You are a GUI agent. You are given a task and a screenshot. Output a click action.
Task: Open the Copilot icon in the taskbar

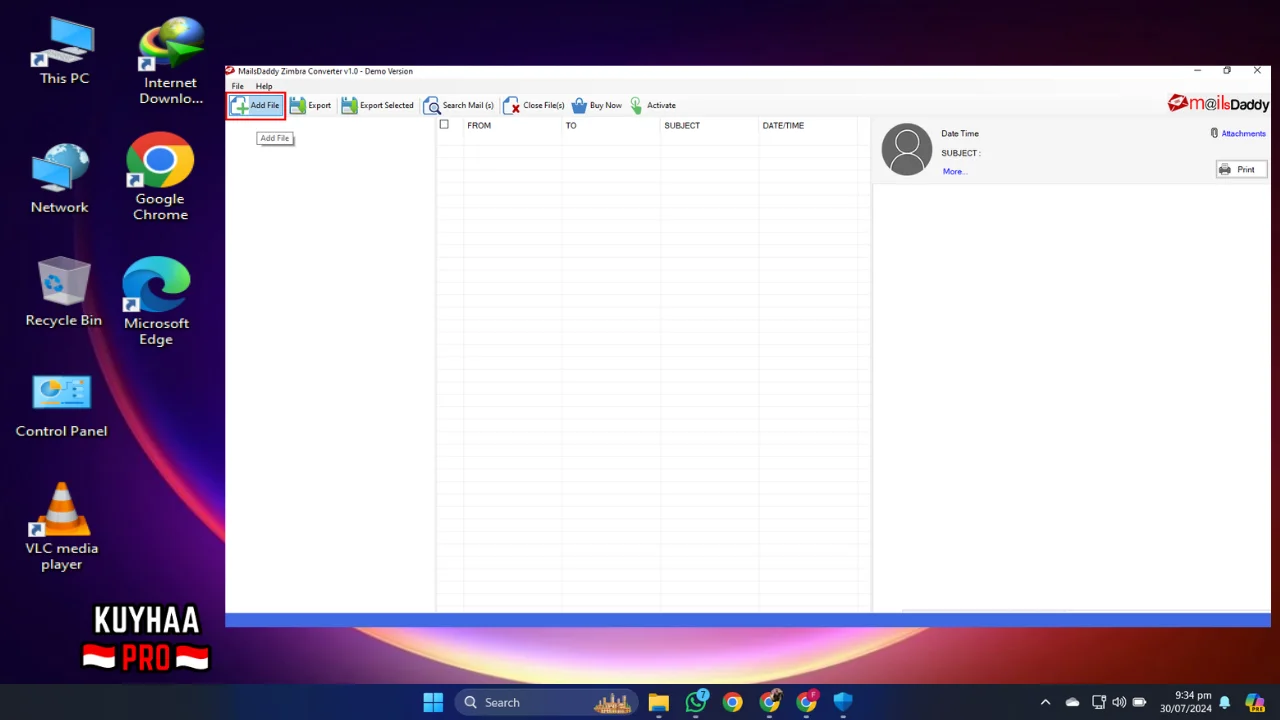click(x=1254, y=703)
